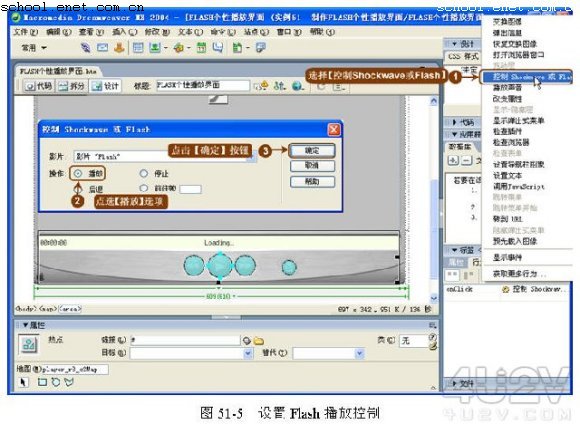Viewport: 580px width, 424px height.
Task: Open the 编辑(E) menu
Action: point(58,32)
